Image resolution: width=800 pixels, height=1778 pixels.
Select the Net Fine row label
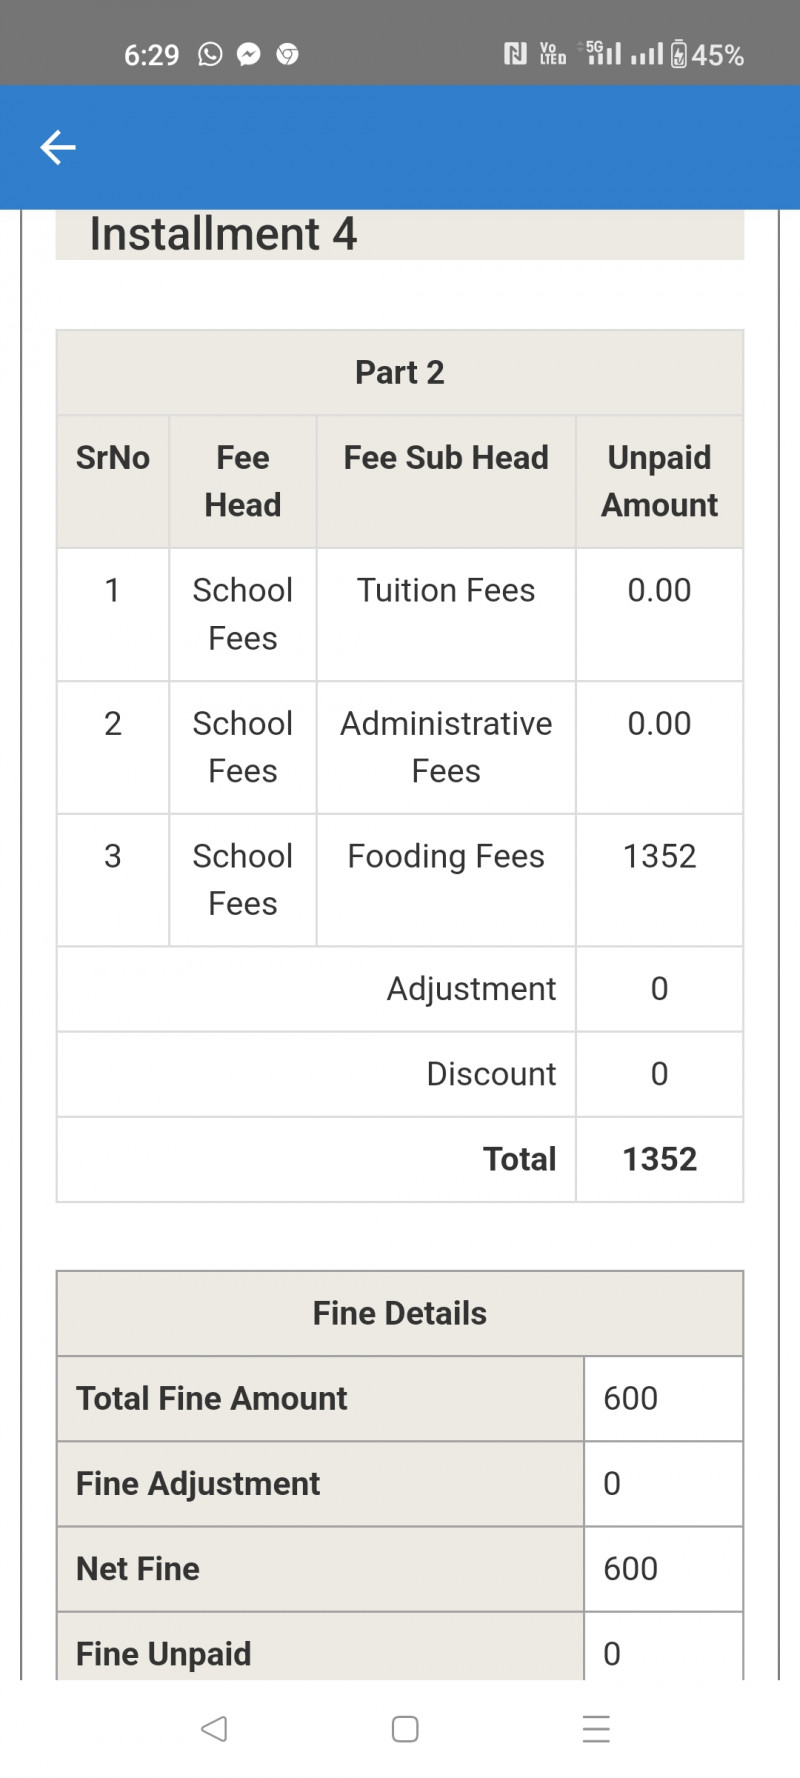138,1568
